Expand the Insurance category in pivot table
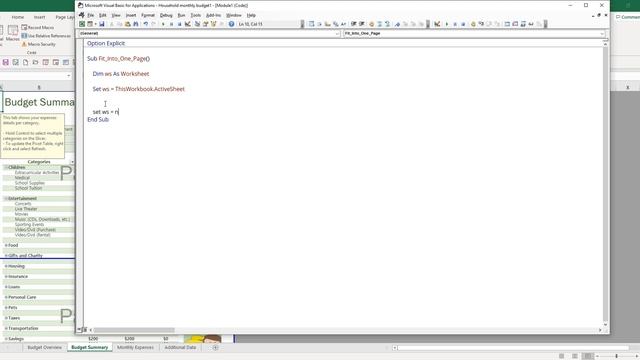This screenshot has width=640, height=360. [x=6, y=276]
